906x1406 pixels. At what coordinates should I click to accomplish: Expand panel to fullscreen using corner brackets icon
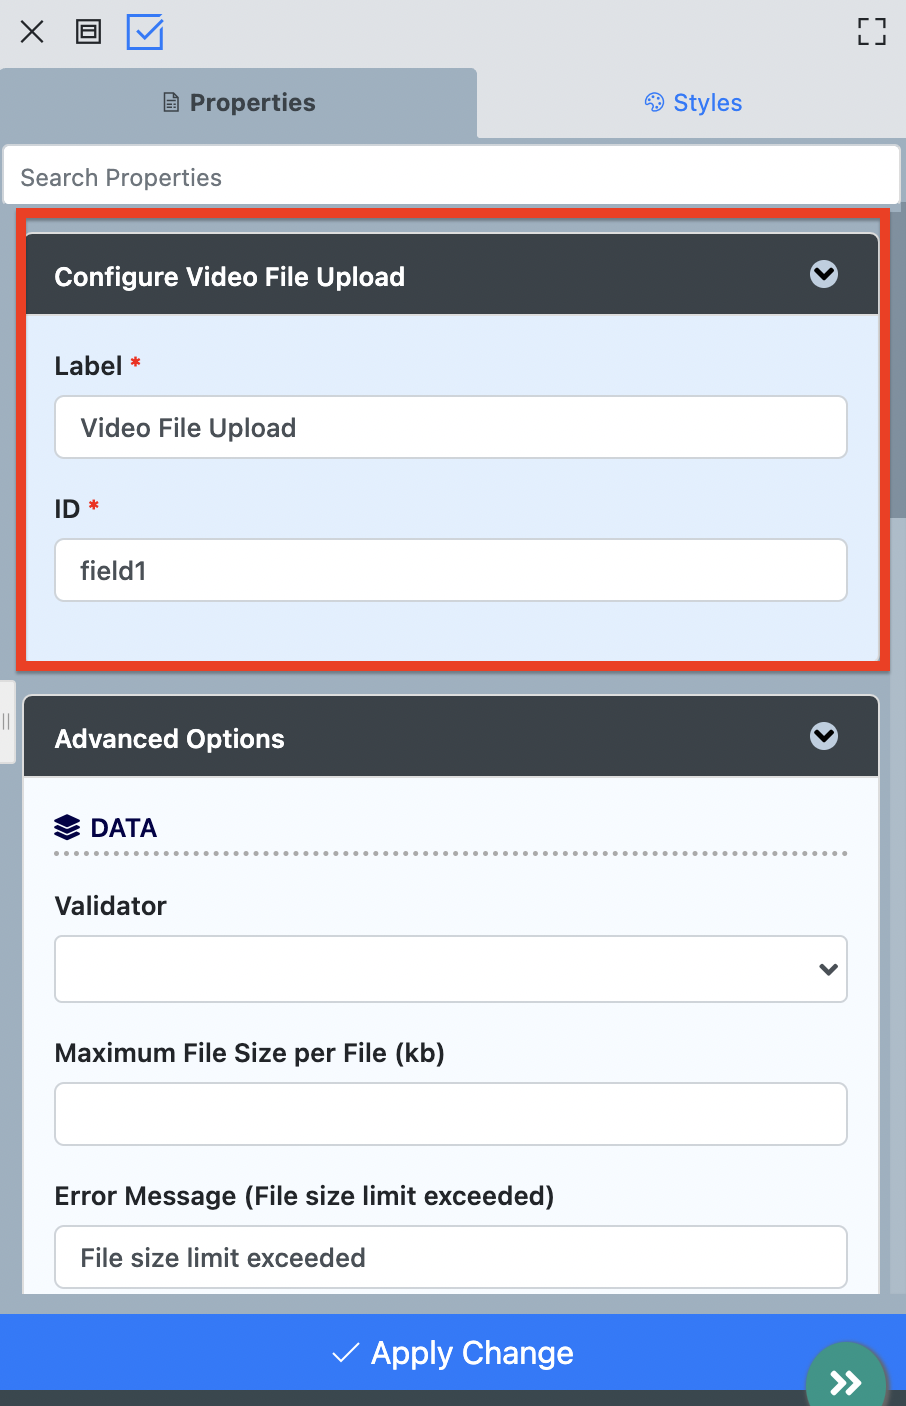[x=872, y=32]
